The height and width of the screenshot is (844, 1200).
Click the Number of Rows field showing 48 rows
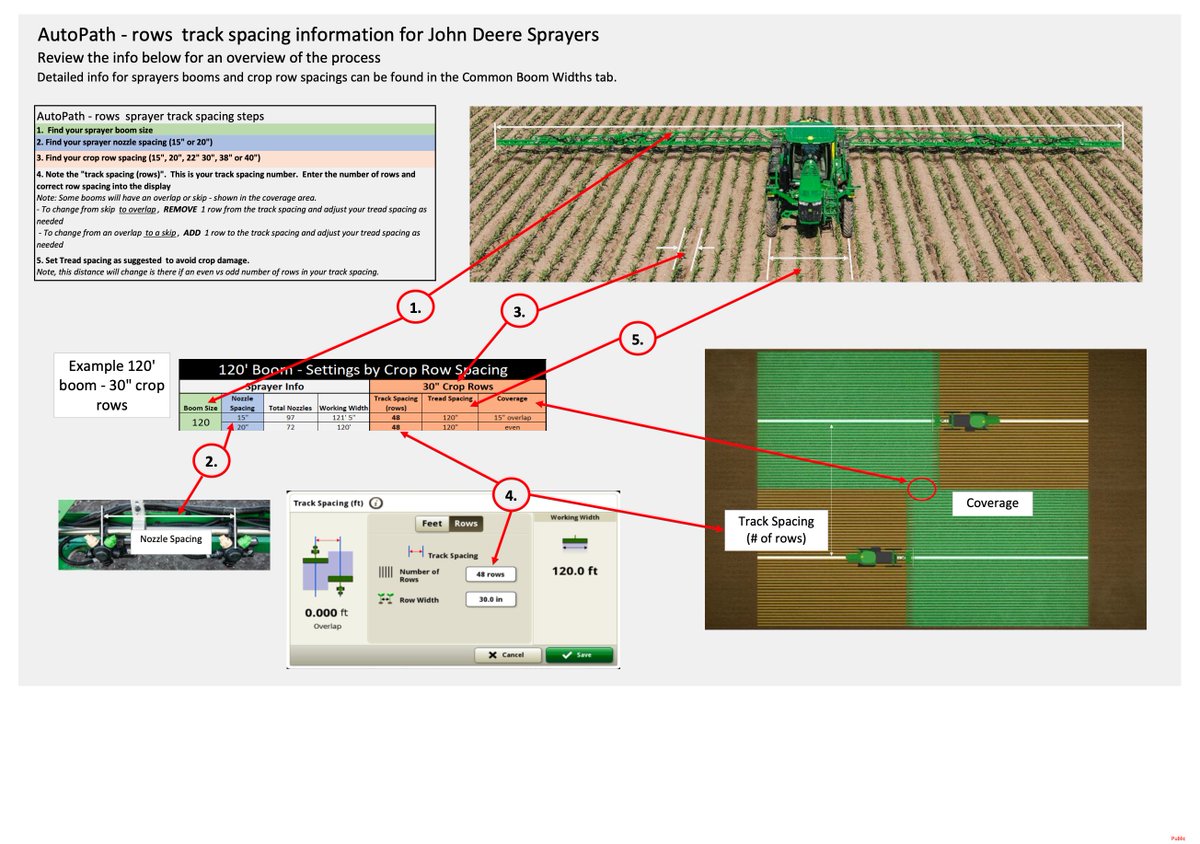[x=490, y=574]
